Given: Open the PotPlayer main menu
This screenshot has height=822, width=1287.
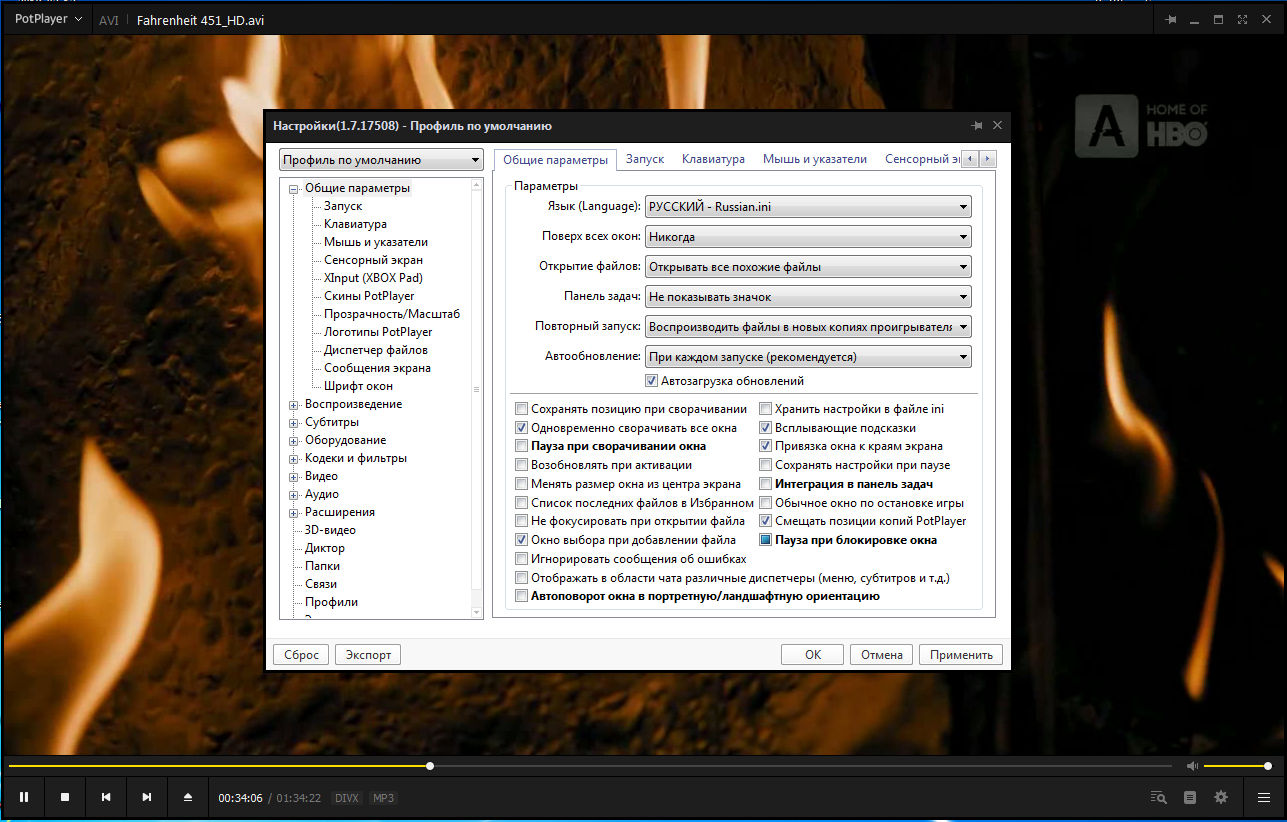Looking at the screenshot, I should point(48,19).
